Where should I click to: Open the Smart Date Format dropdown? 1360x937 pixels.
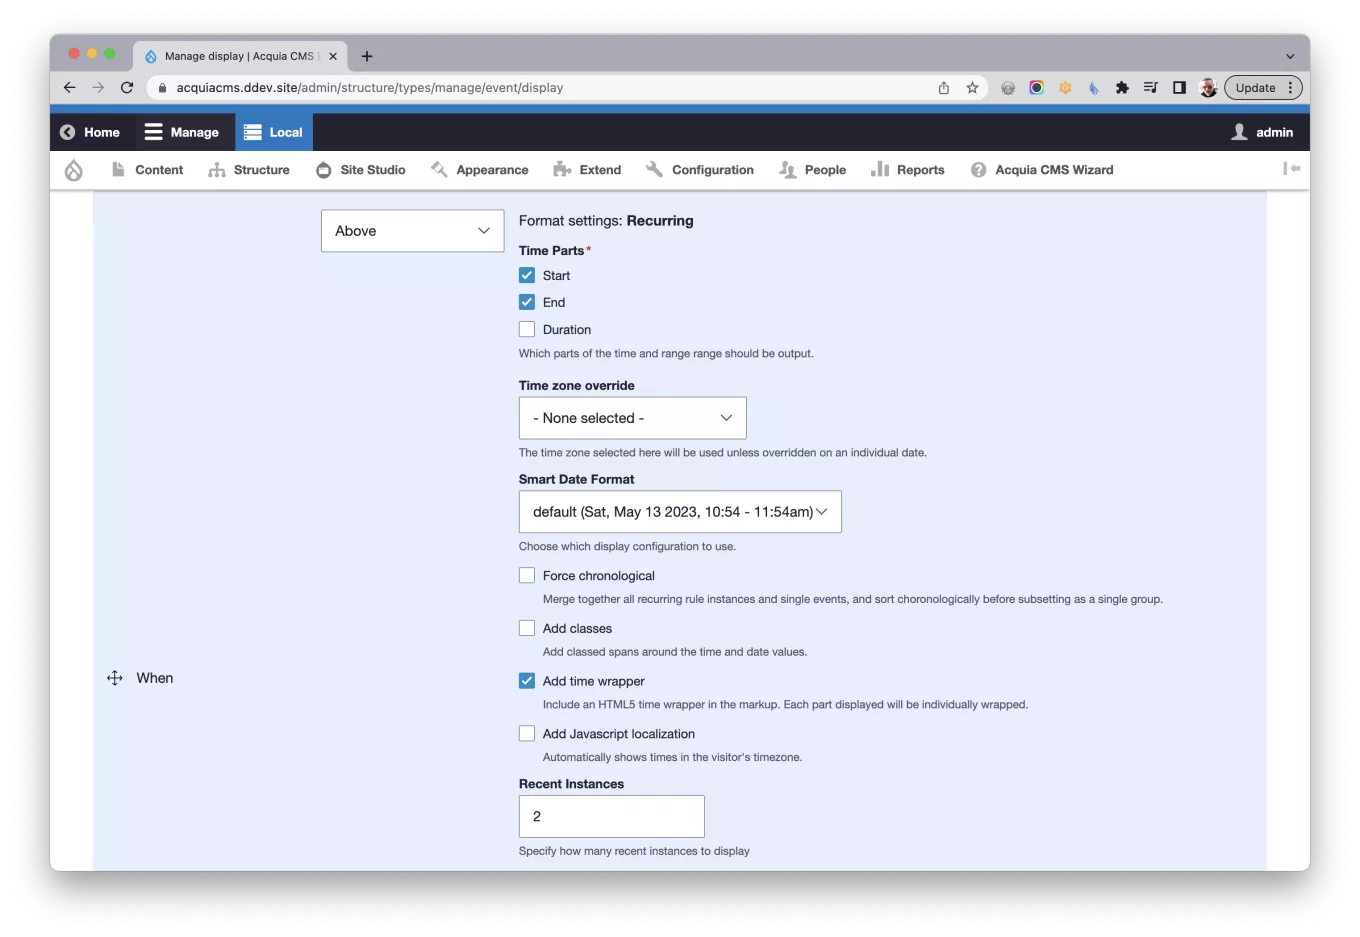click(x=680, y=512)
